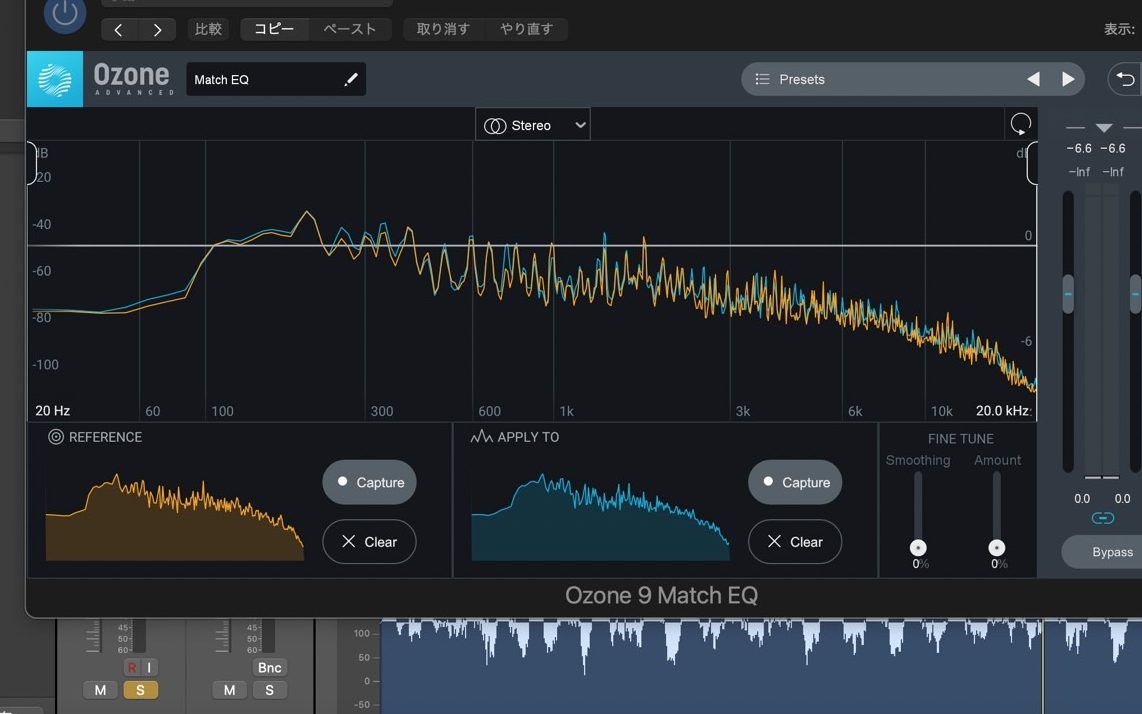The width and height of the screenshot is (1142, 714).
Task: Click the Ozone logo icon
Action: click(x=55, y=80)
